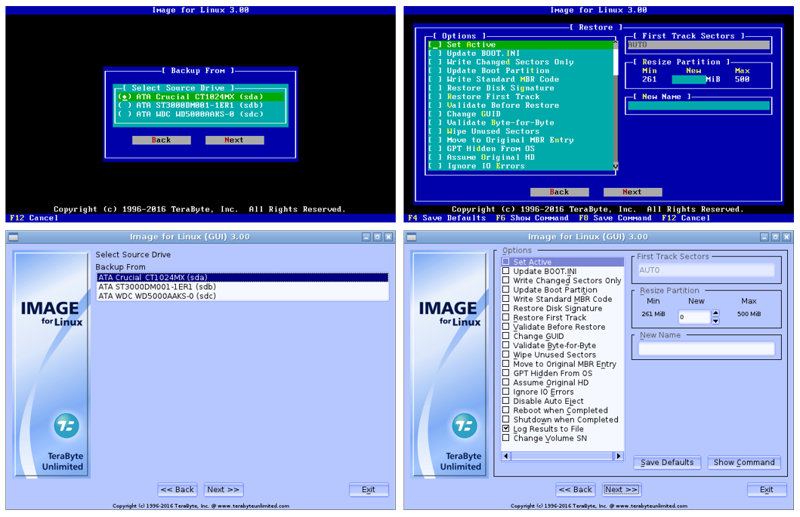Screen dimensions: 800x517
Task: Click Back in text-mode Restore dialog
Action: pyautogui.click(x=559, y=192)
